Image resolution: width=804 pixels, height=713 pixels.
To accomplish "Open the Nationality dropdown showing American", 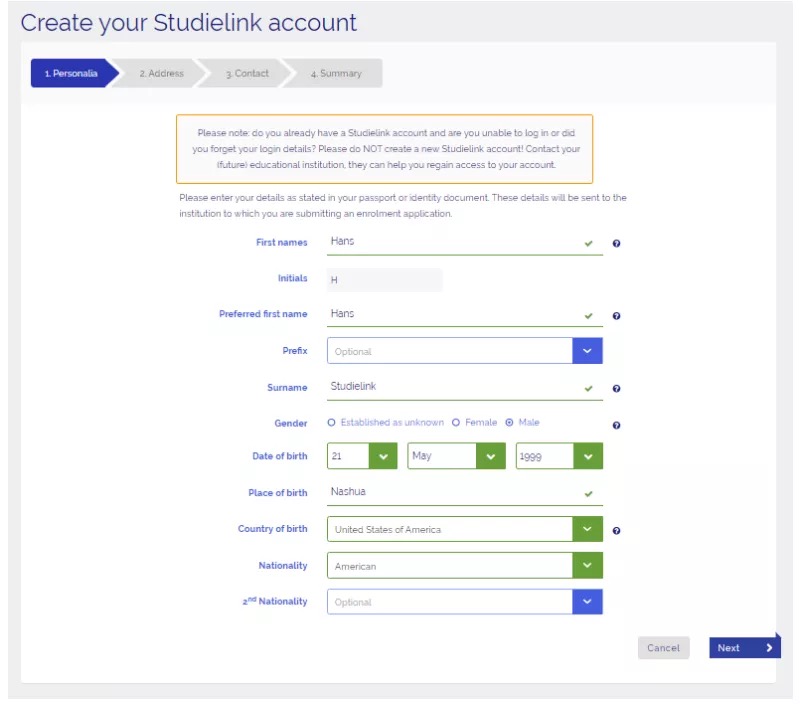I will [x=465, y=565].
